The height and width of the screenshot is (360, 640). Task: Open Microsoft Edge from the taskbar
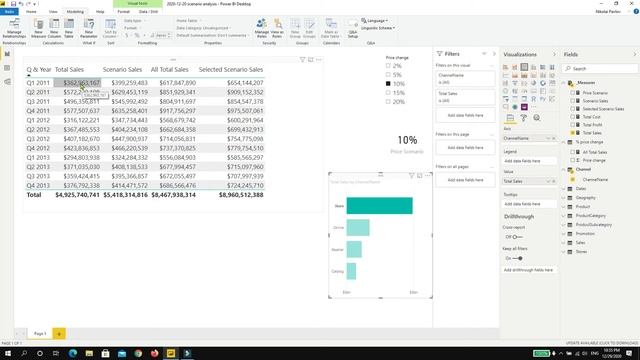click(73, 353)
